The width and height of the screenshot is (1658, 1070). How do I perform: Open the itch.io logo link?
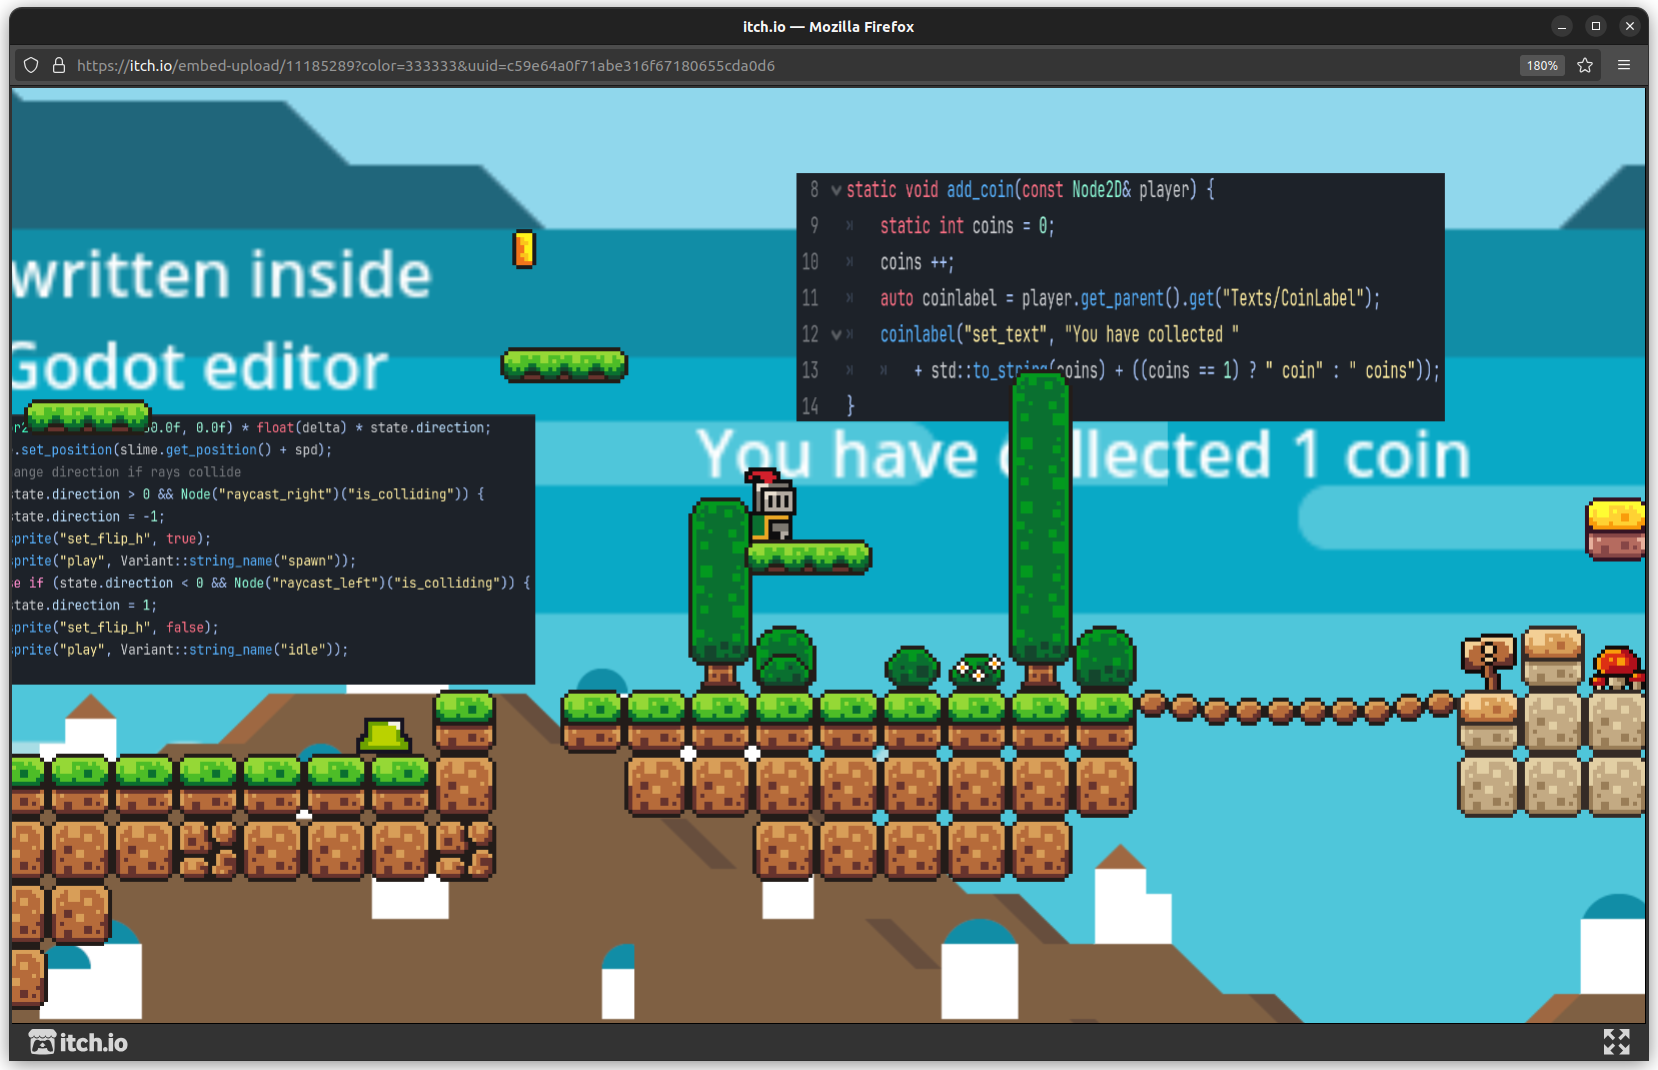pyautogui.click(x=78, y=1042)
